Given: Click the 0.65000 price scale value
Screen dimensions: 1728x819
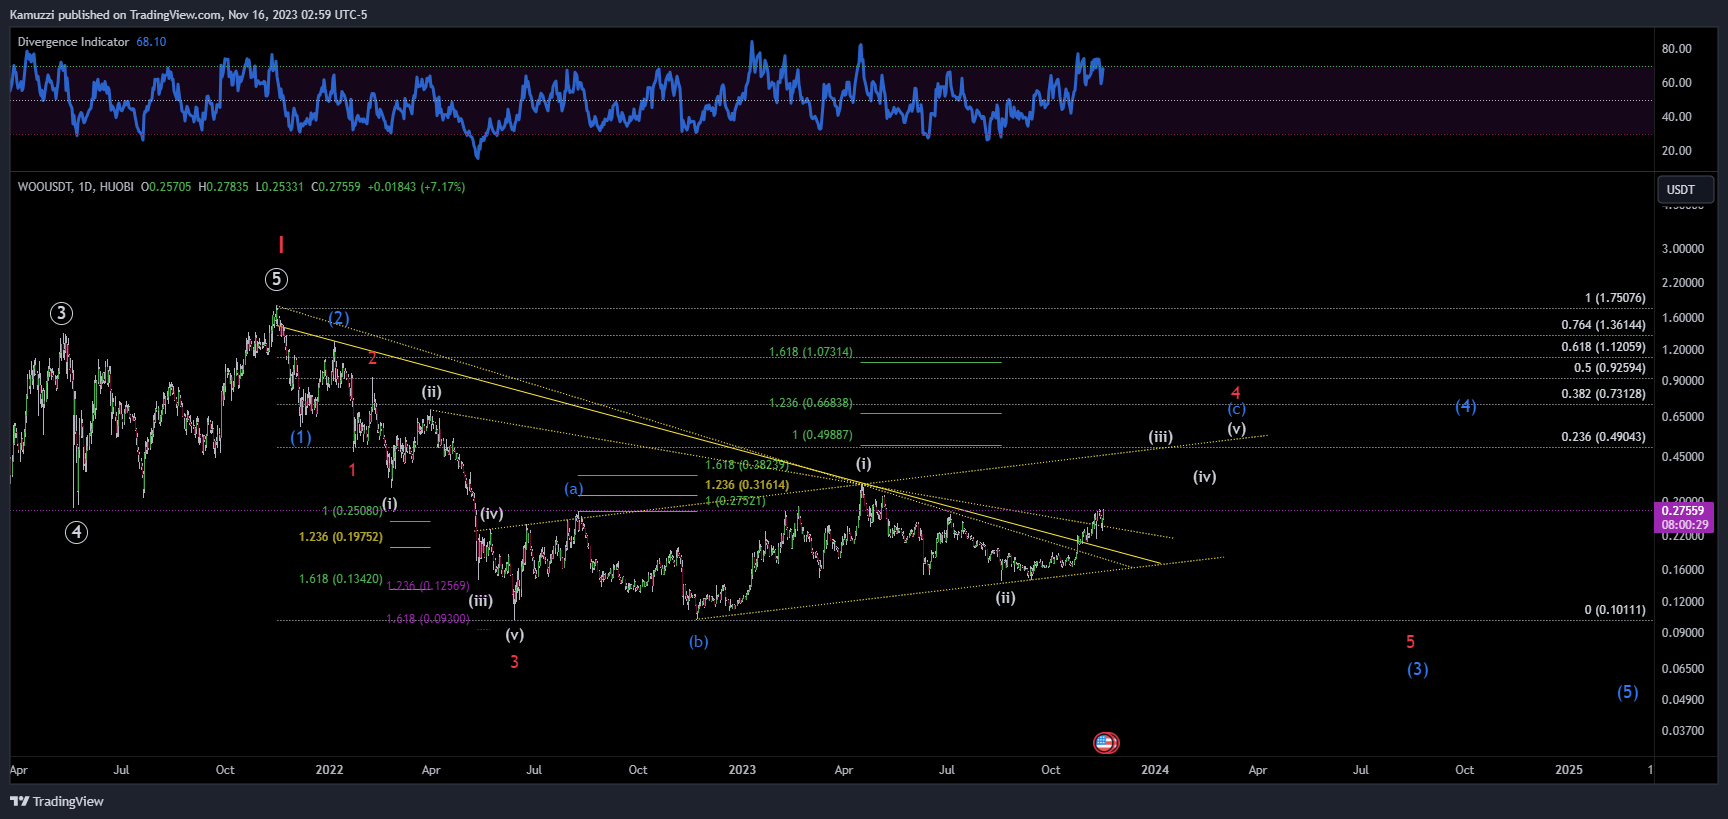Looking at the screenshot, I should (x=1683, y=417).
